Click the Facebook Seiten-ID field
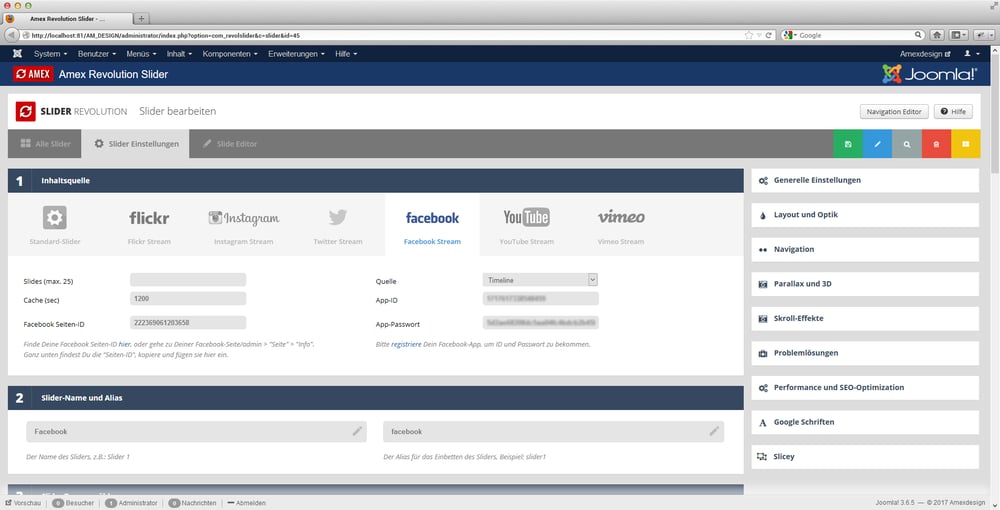Image resolution: width=1000 pixels, height=510 pixels. pos(188,323)
